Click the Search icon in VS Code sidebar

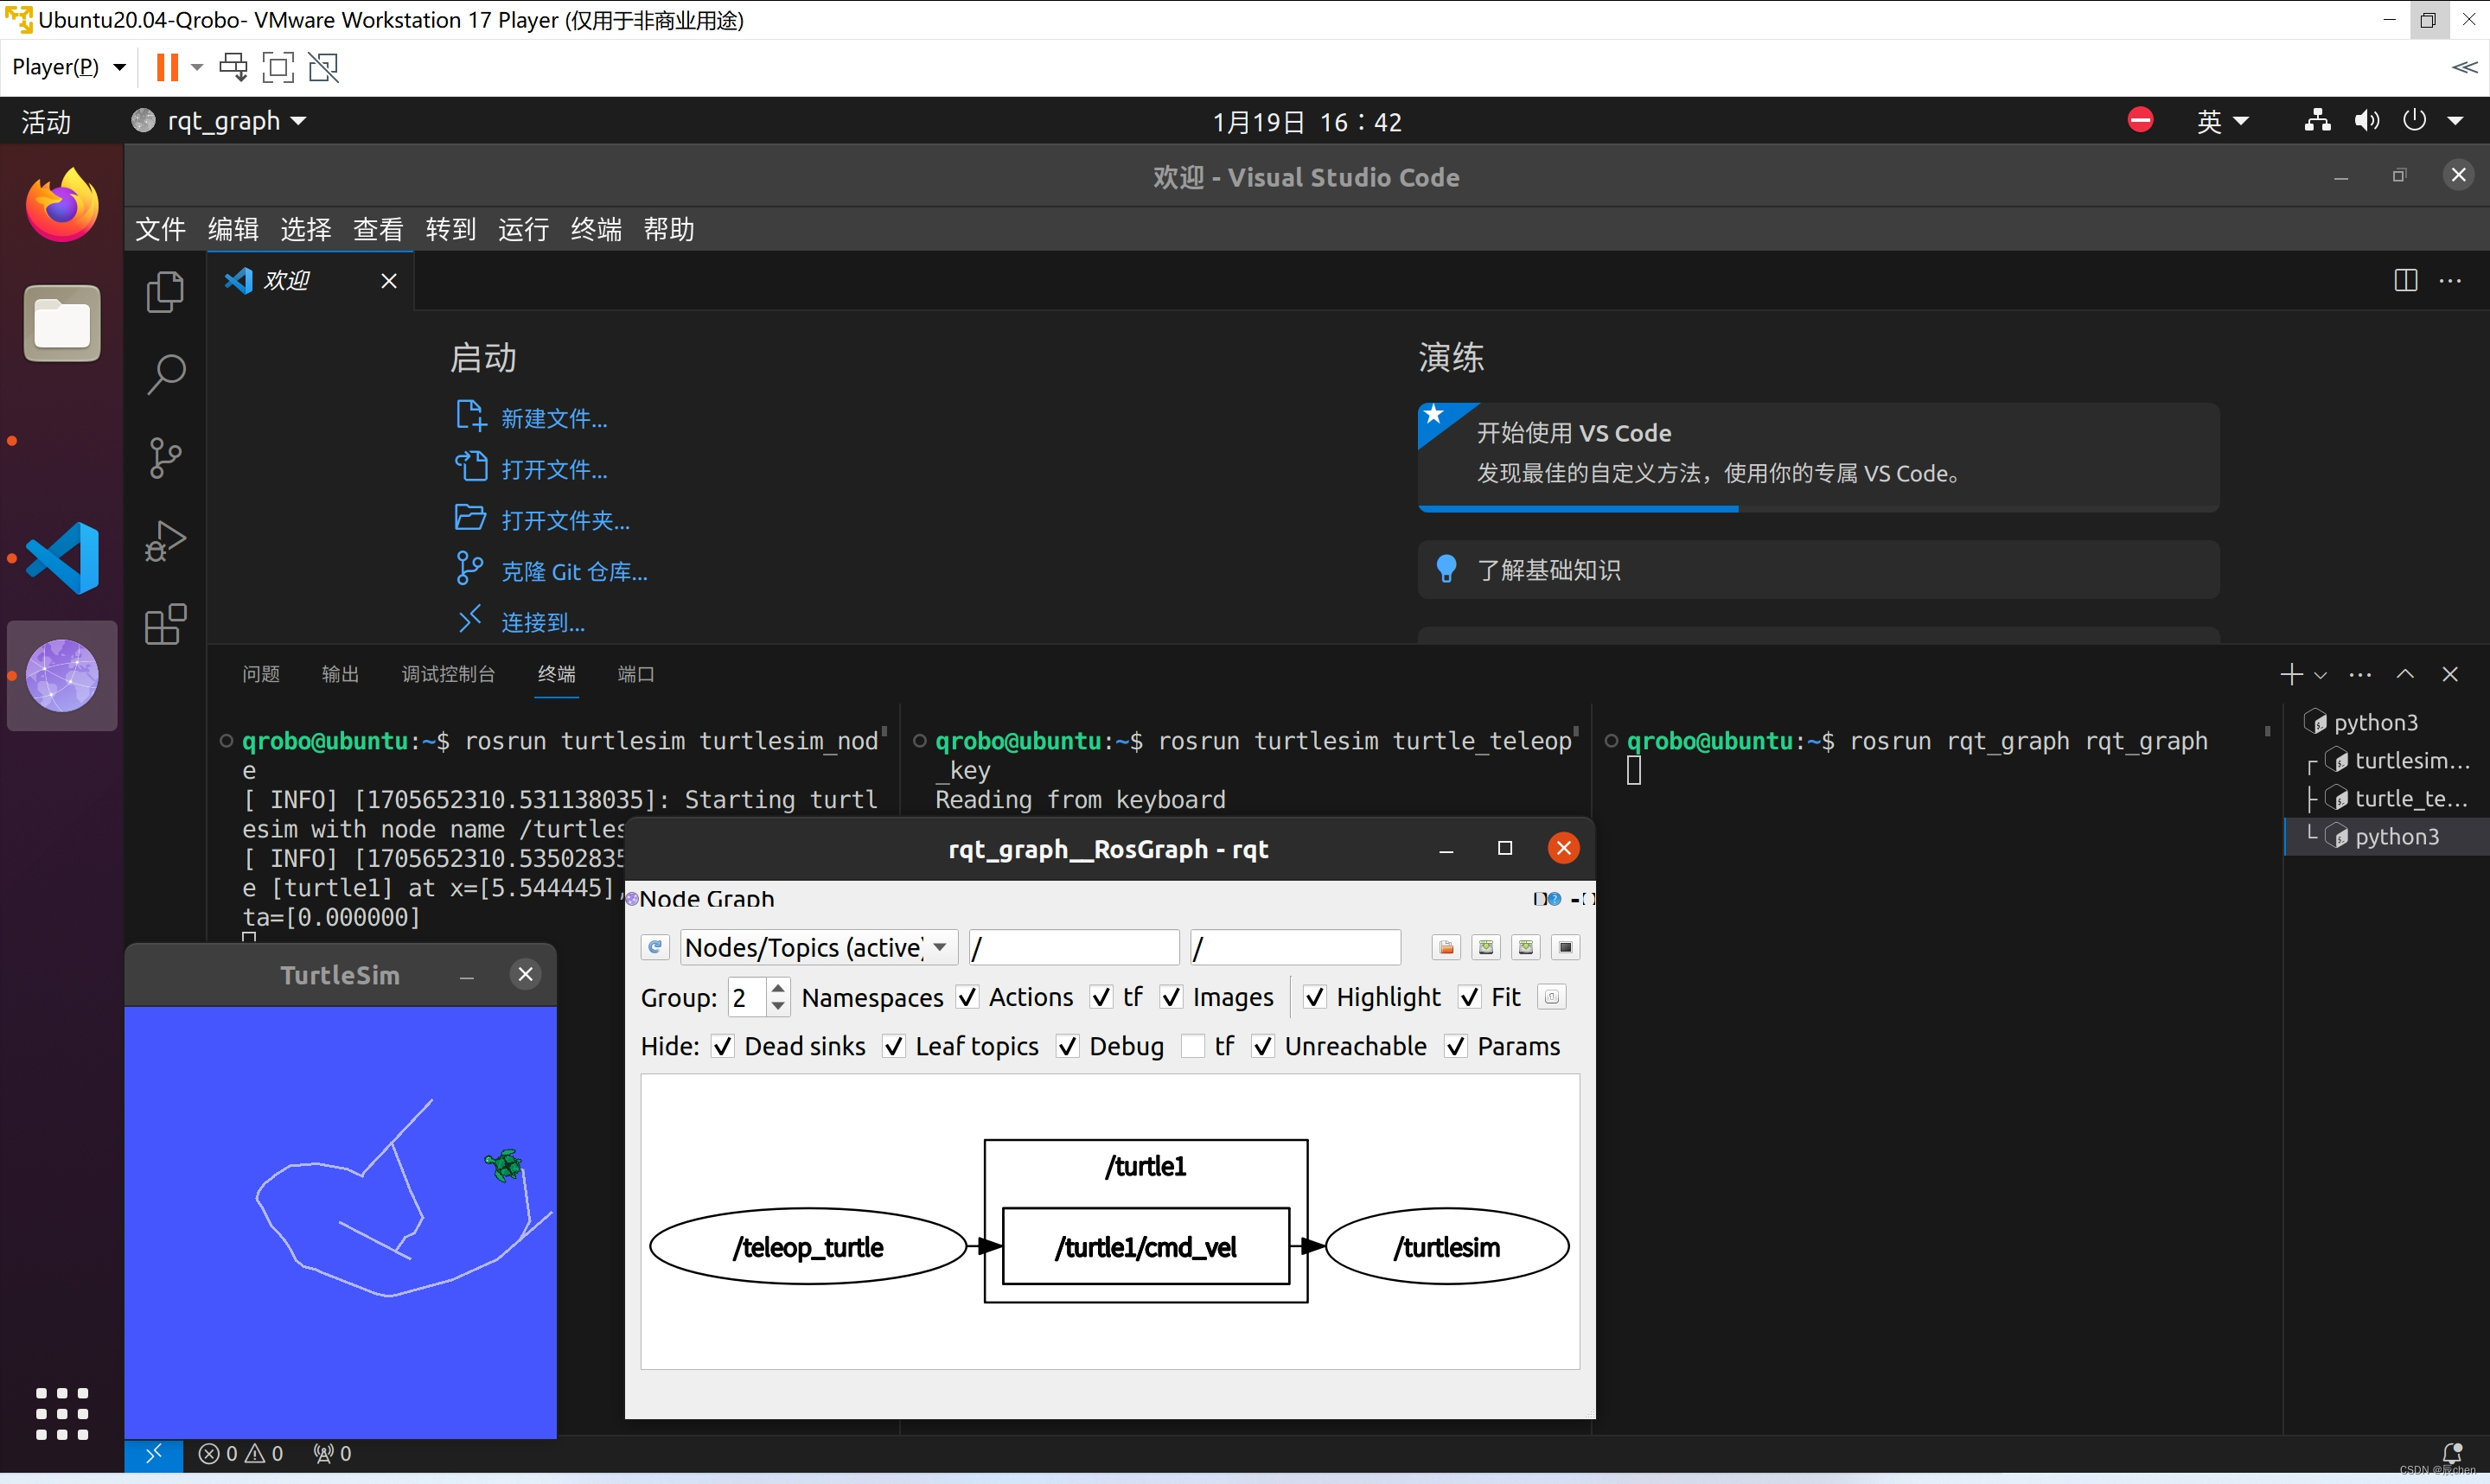point(164,373)
